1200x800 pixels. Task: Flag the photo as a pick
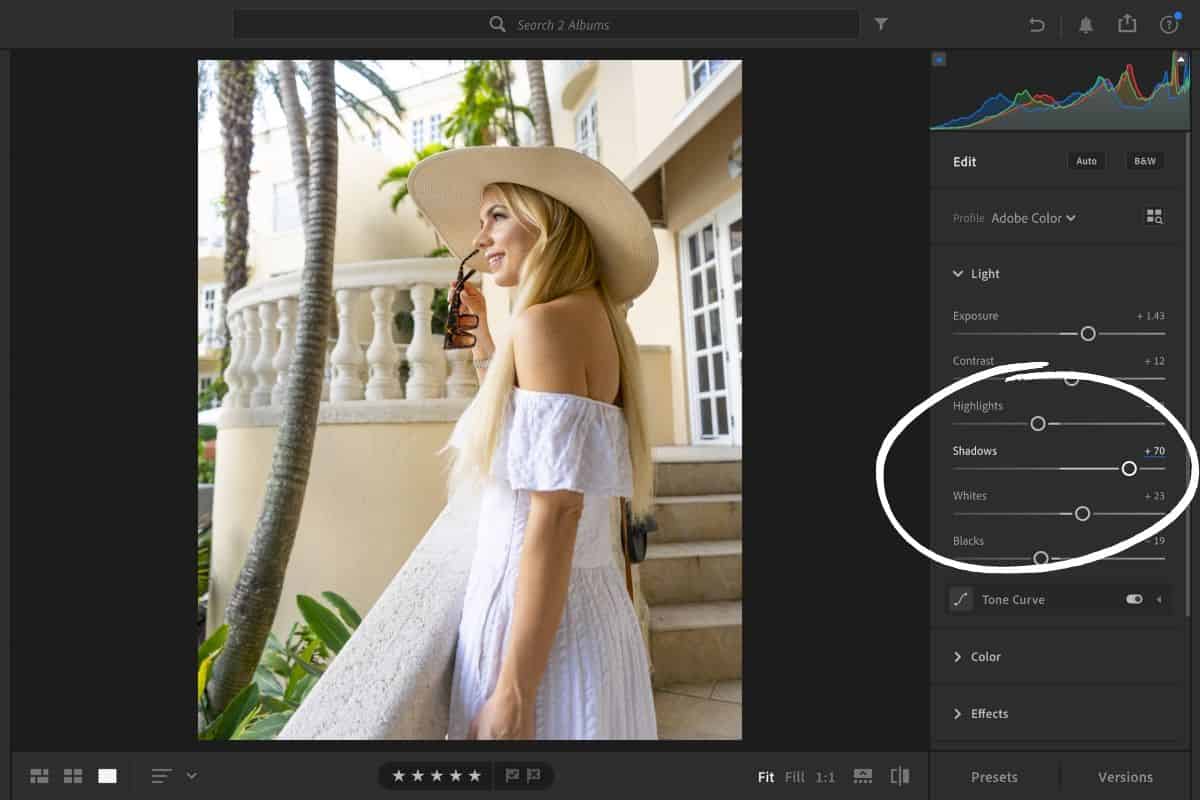click(x=512, y=775)
